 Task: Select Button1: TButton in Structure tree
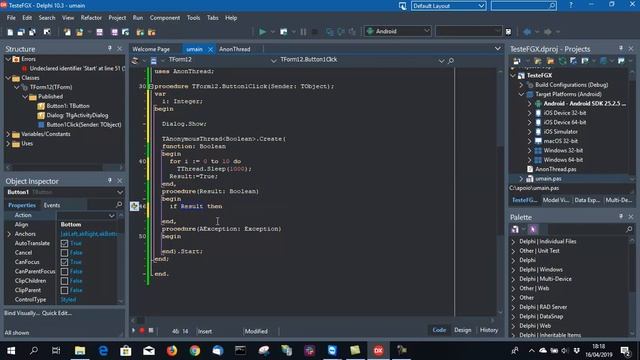(68, 106)
